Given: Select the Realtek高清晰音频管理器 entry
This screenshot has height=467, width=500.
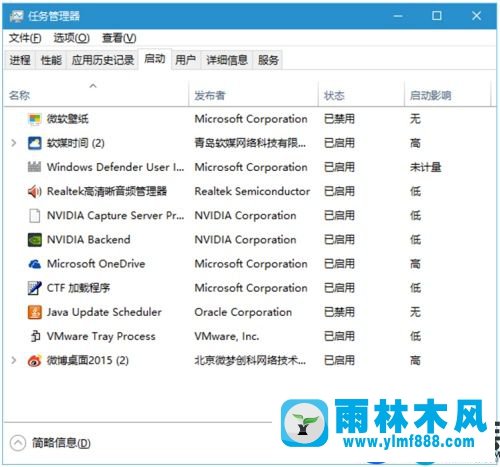Looking at the screenshot, I should pos(107,191).
